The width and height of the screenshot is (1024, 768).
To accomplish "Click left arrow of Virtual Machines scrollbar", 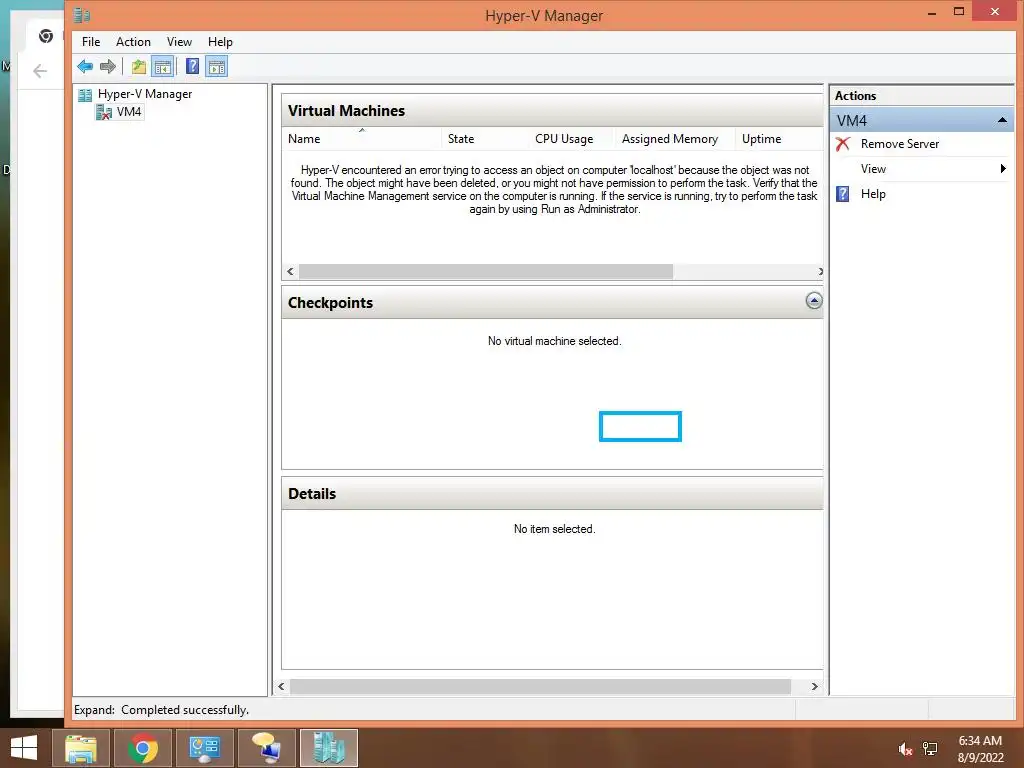I will [x=291, y=272].
